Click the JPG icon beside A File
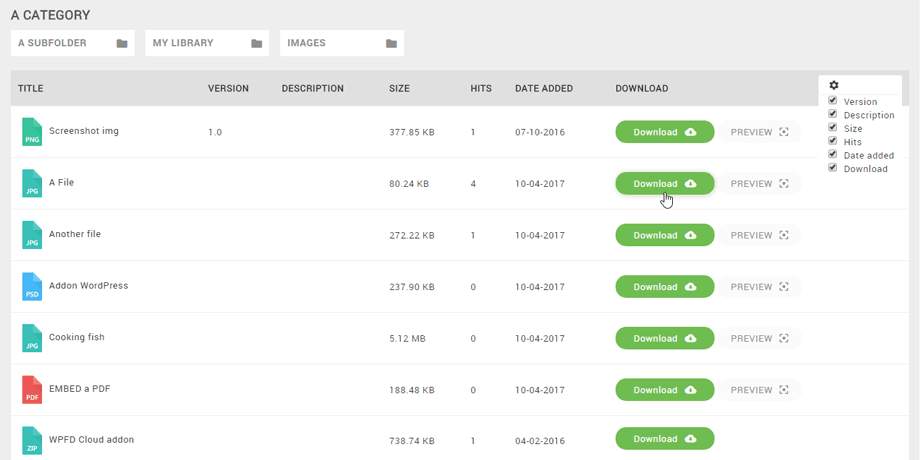The width and height of the screenshot is (920, 460). pyautogui.click(x=32, y=184)
